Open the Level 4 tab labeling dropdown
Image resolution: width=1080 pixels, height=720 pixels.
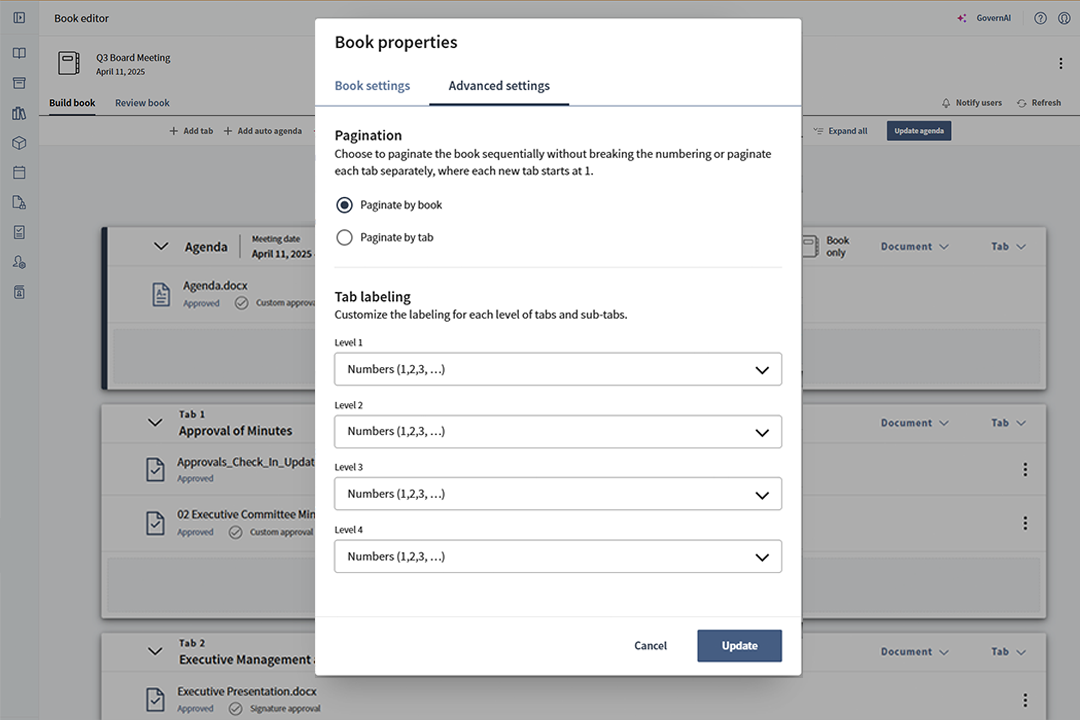[558, 556]
